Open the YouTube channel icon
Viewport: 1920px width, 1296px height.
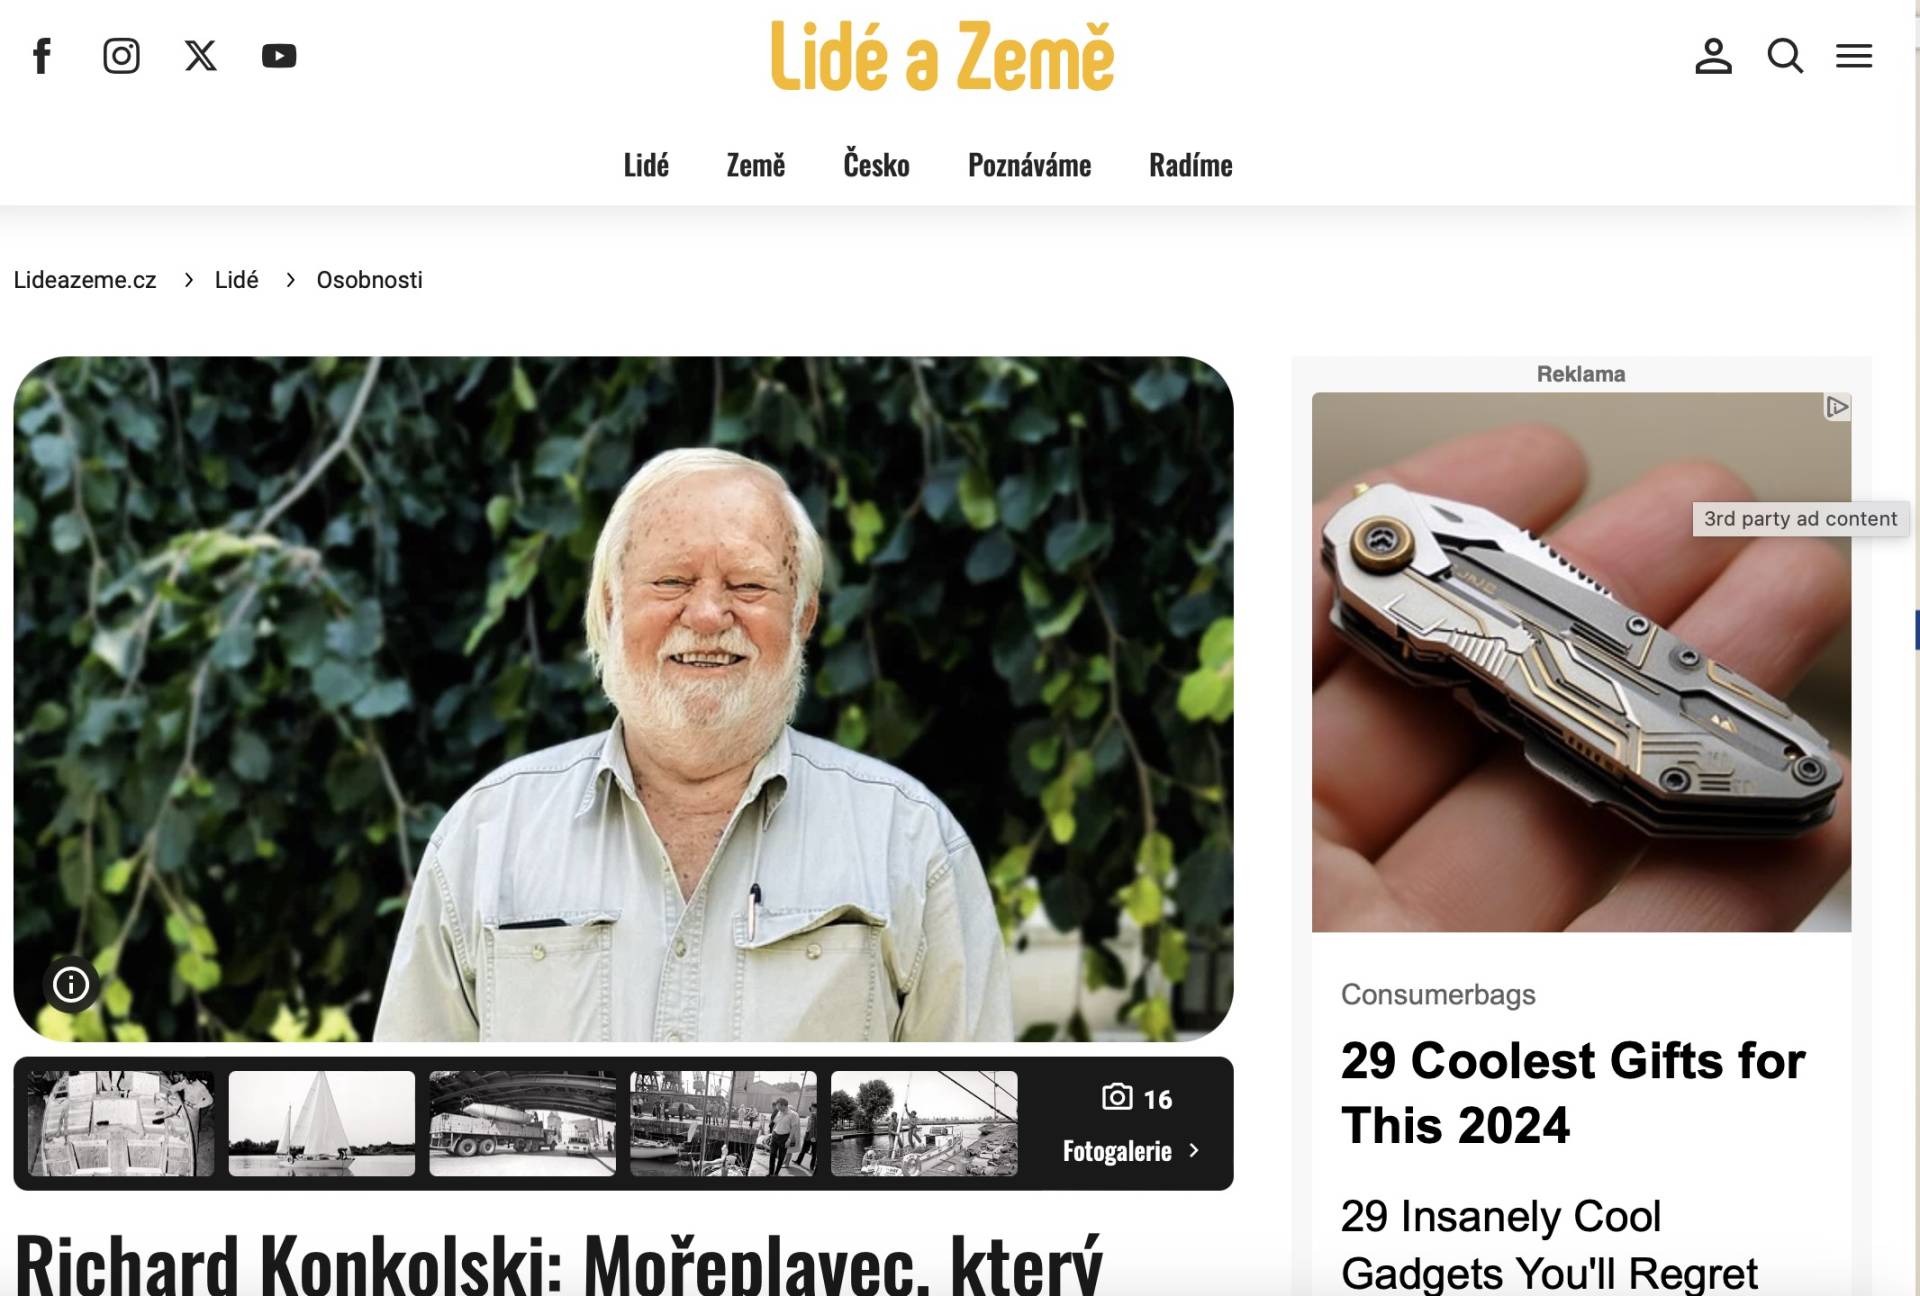coord(279,56)
